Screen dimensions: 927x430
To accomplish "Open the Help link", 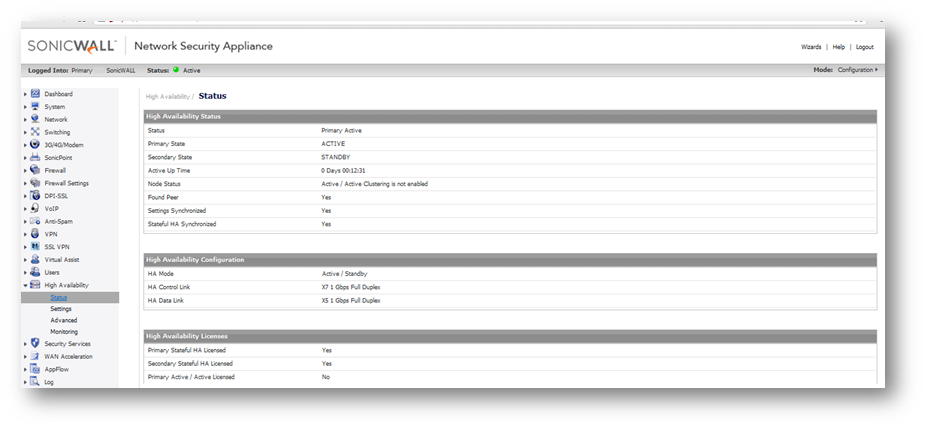I will pos(838,47).
